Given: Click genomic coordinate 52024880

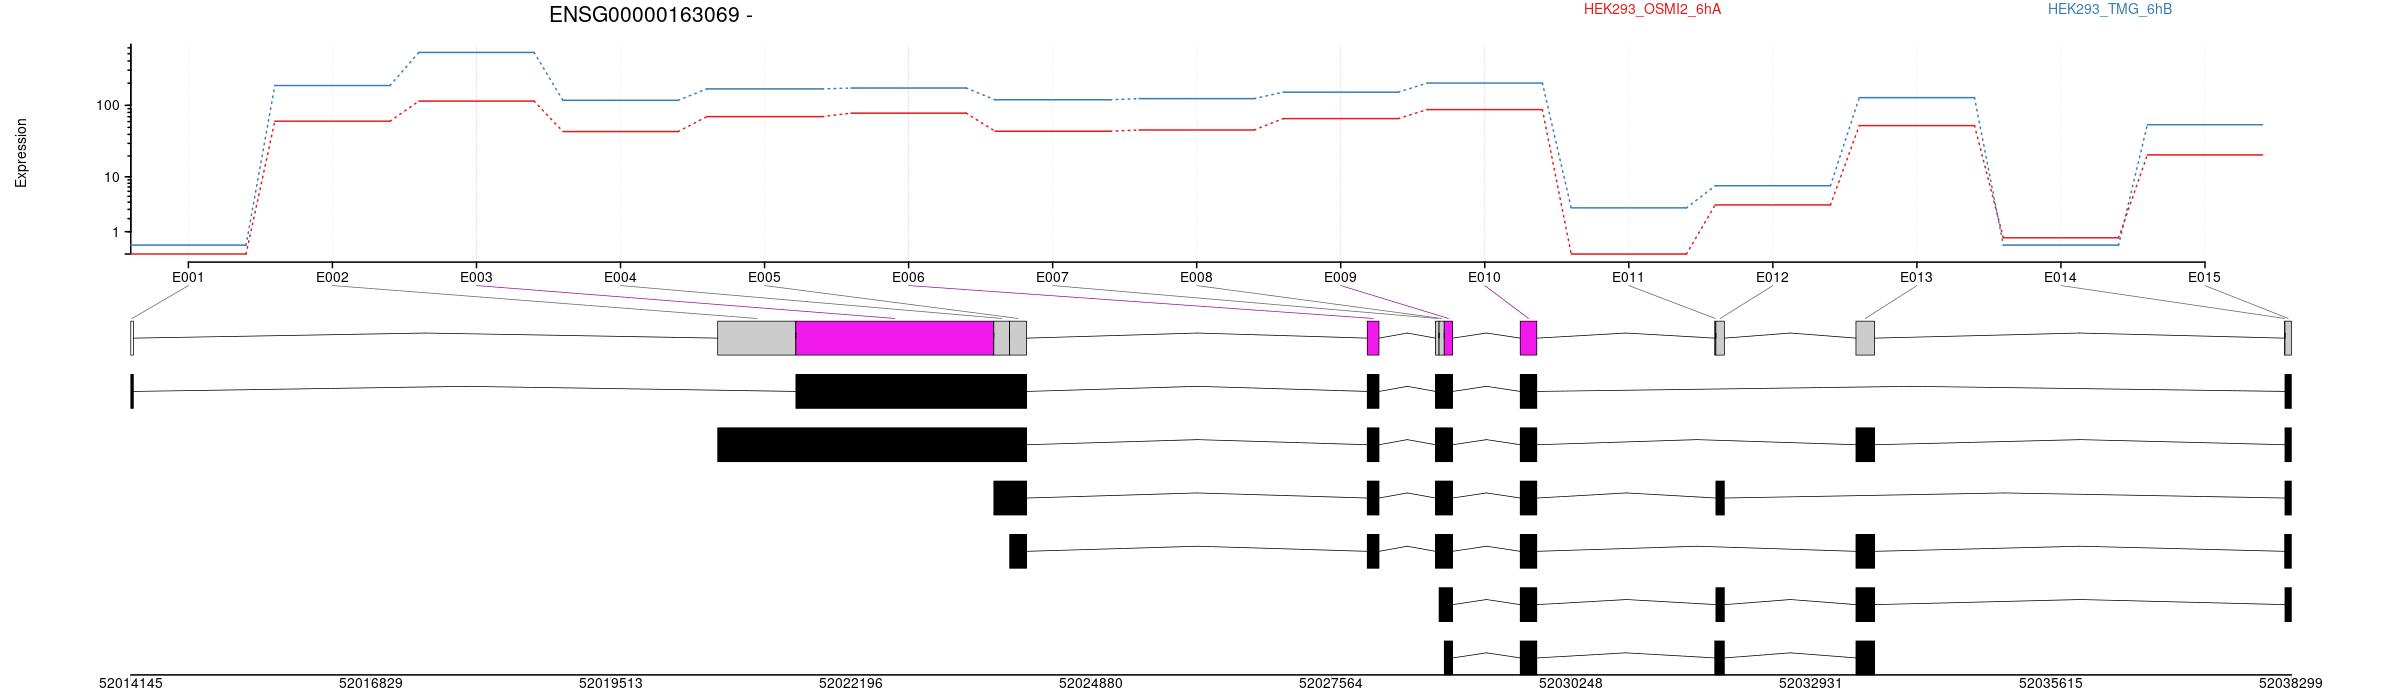Looking at the screenshot, I should point(1091,684).
